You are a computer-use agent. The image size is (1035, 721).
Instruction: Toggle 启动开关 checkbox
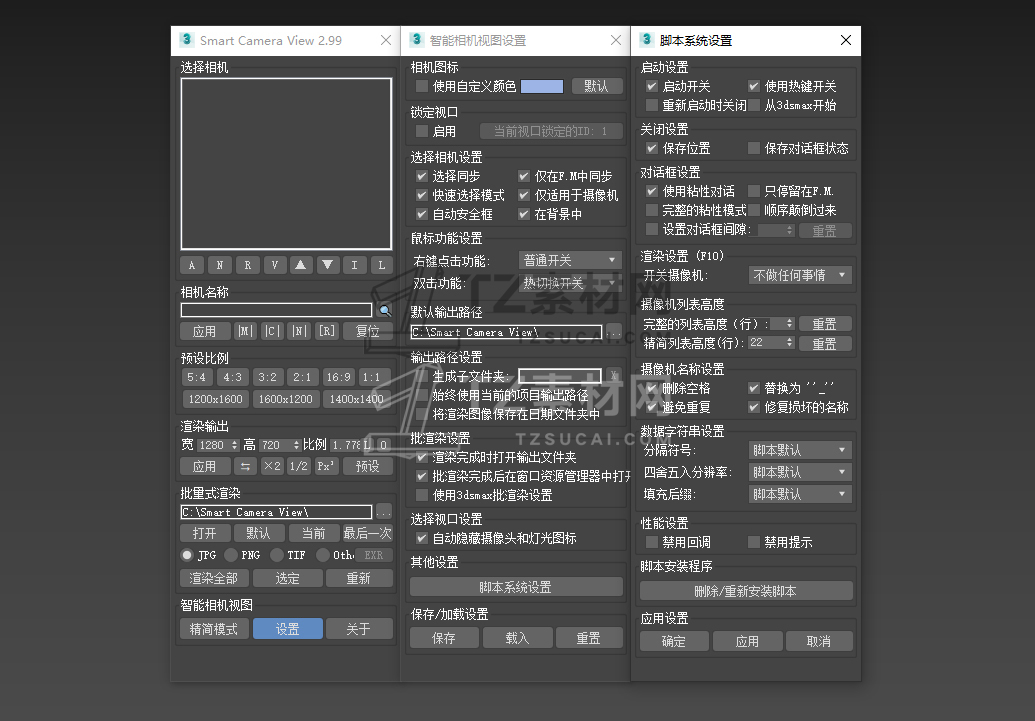pyautogui.click(x=651, y=86)
